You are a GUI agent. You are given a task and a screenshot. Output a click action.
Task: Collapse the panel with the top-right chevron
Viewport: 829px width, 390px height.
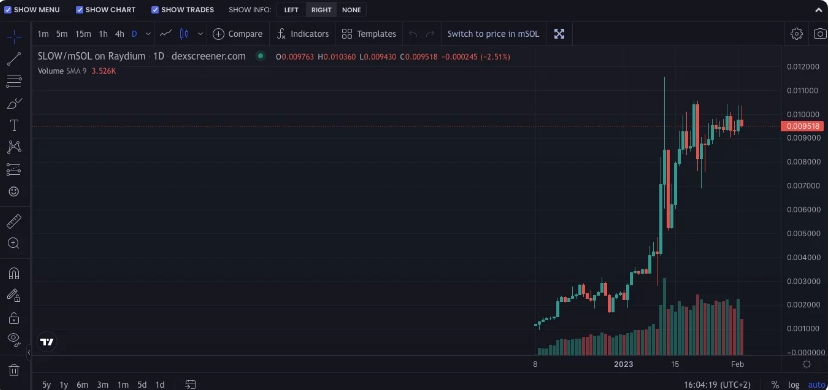pyautogui.click(x=819, y=10)
